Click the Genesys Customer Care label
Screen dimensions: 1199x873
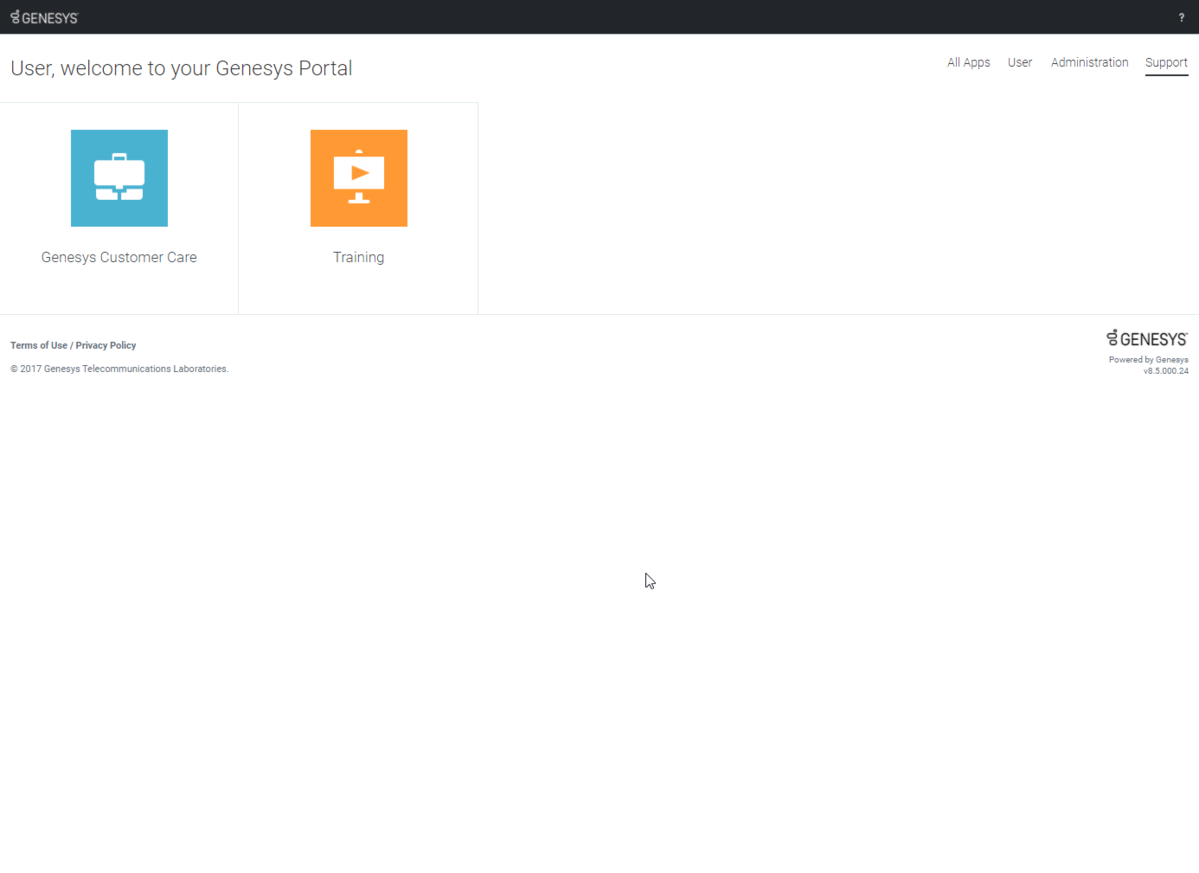point(119,258)
